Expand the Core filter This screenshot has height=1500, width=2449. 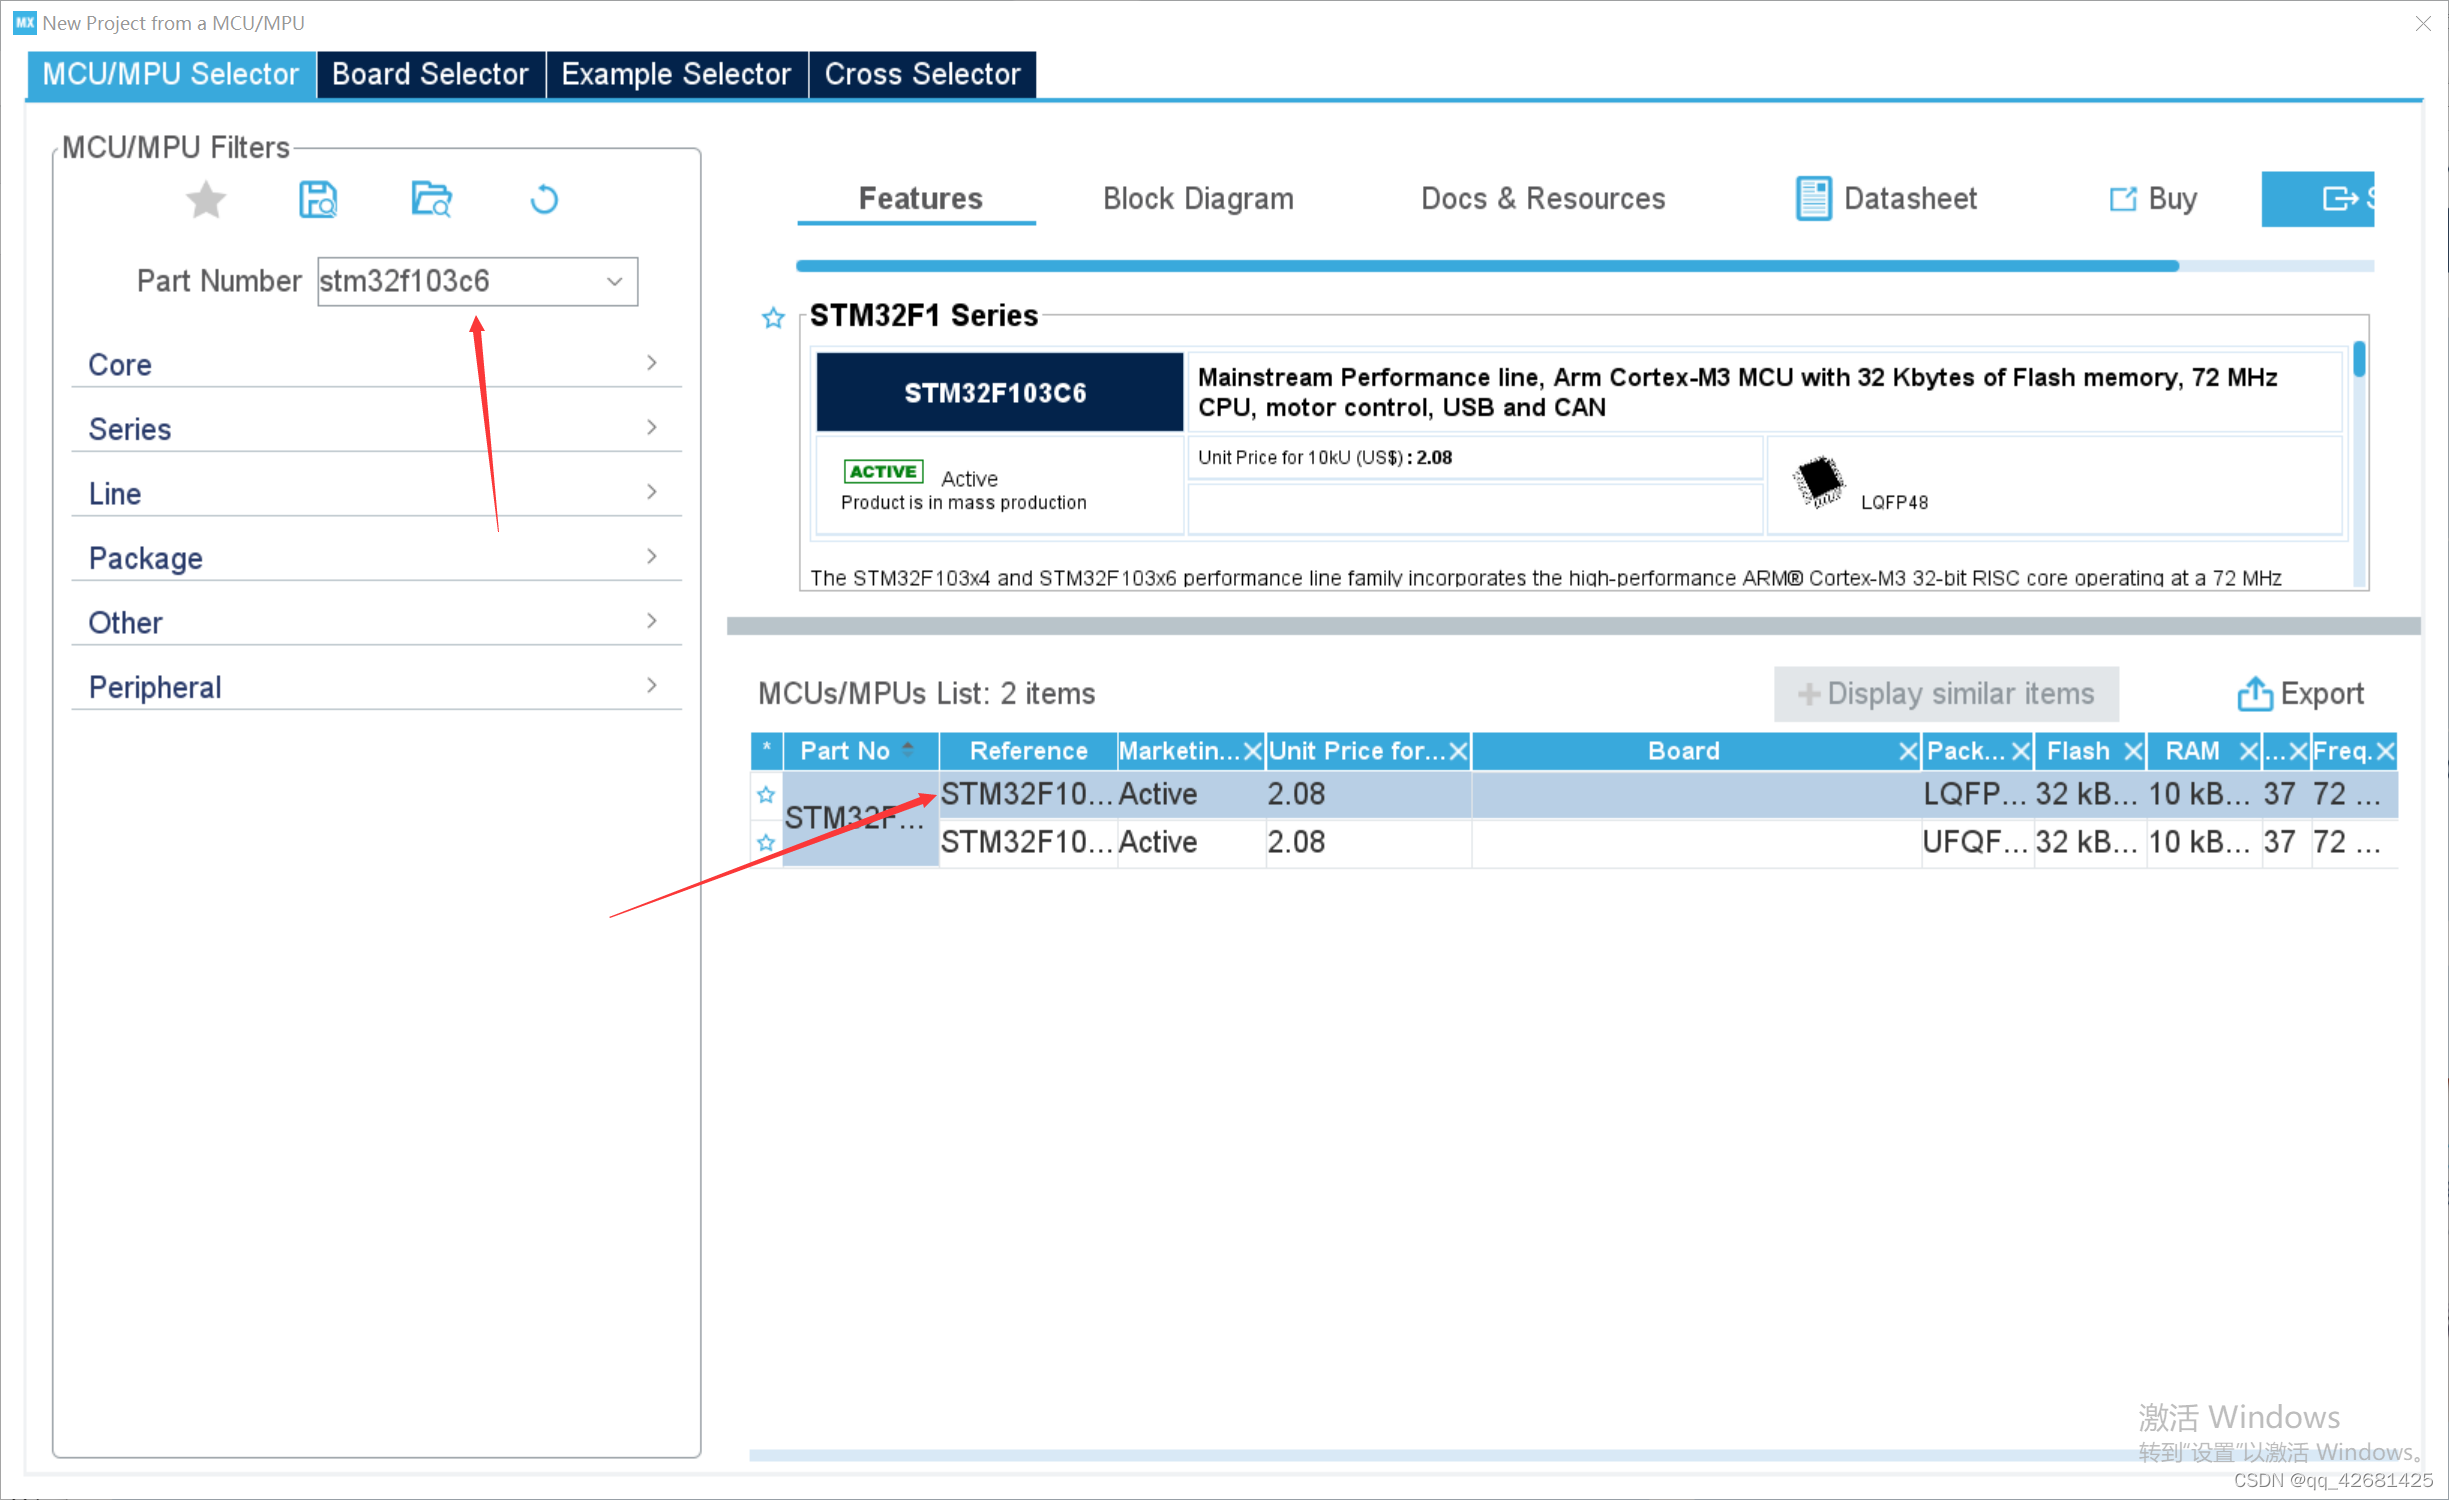(x=376, y=364)
